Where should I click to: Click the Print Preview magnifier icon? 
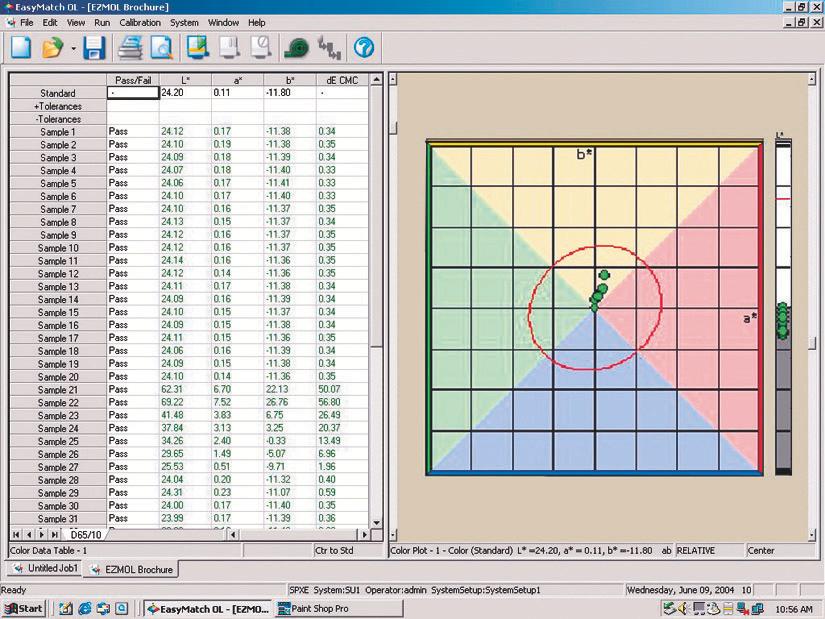(x=162, y=47)
